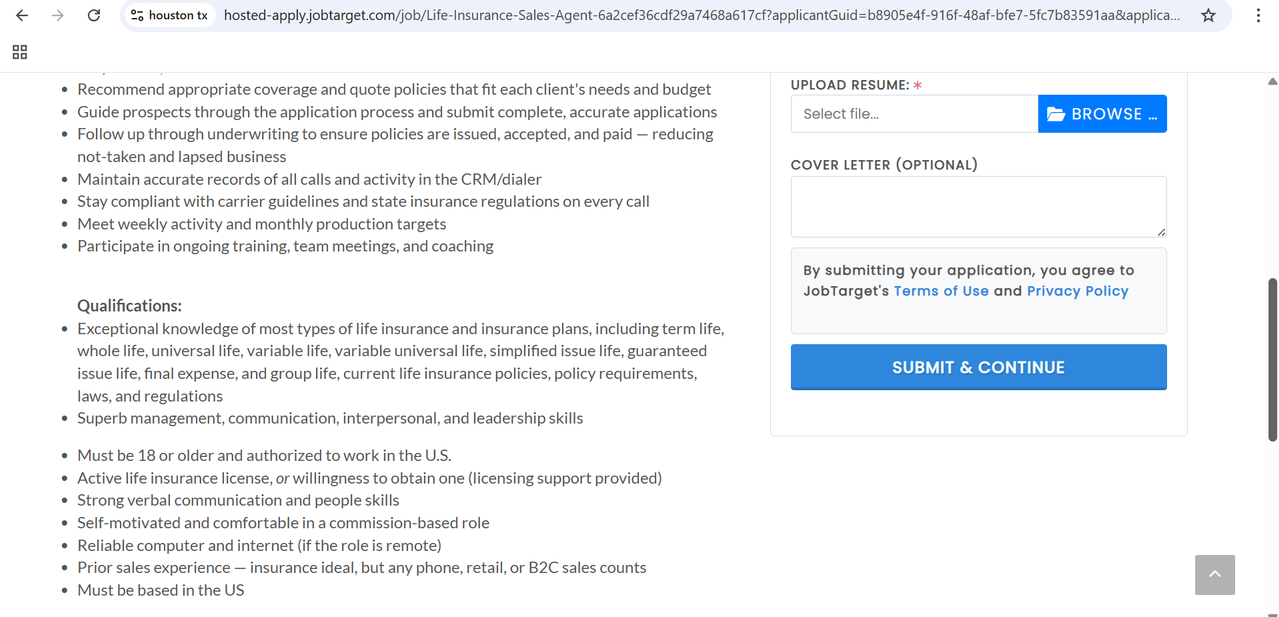Click the houston tx search chip
This screenshot has height=617, width=1279.
[169, 16]
